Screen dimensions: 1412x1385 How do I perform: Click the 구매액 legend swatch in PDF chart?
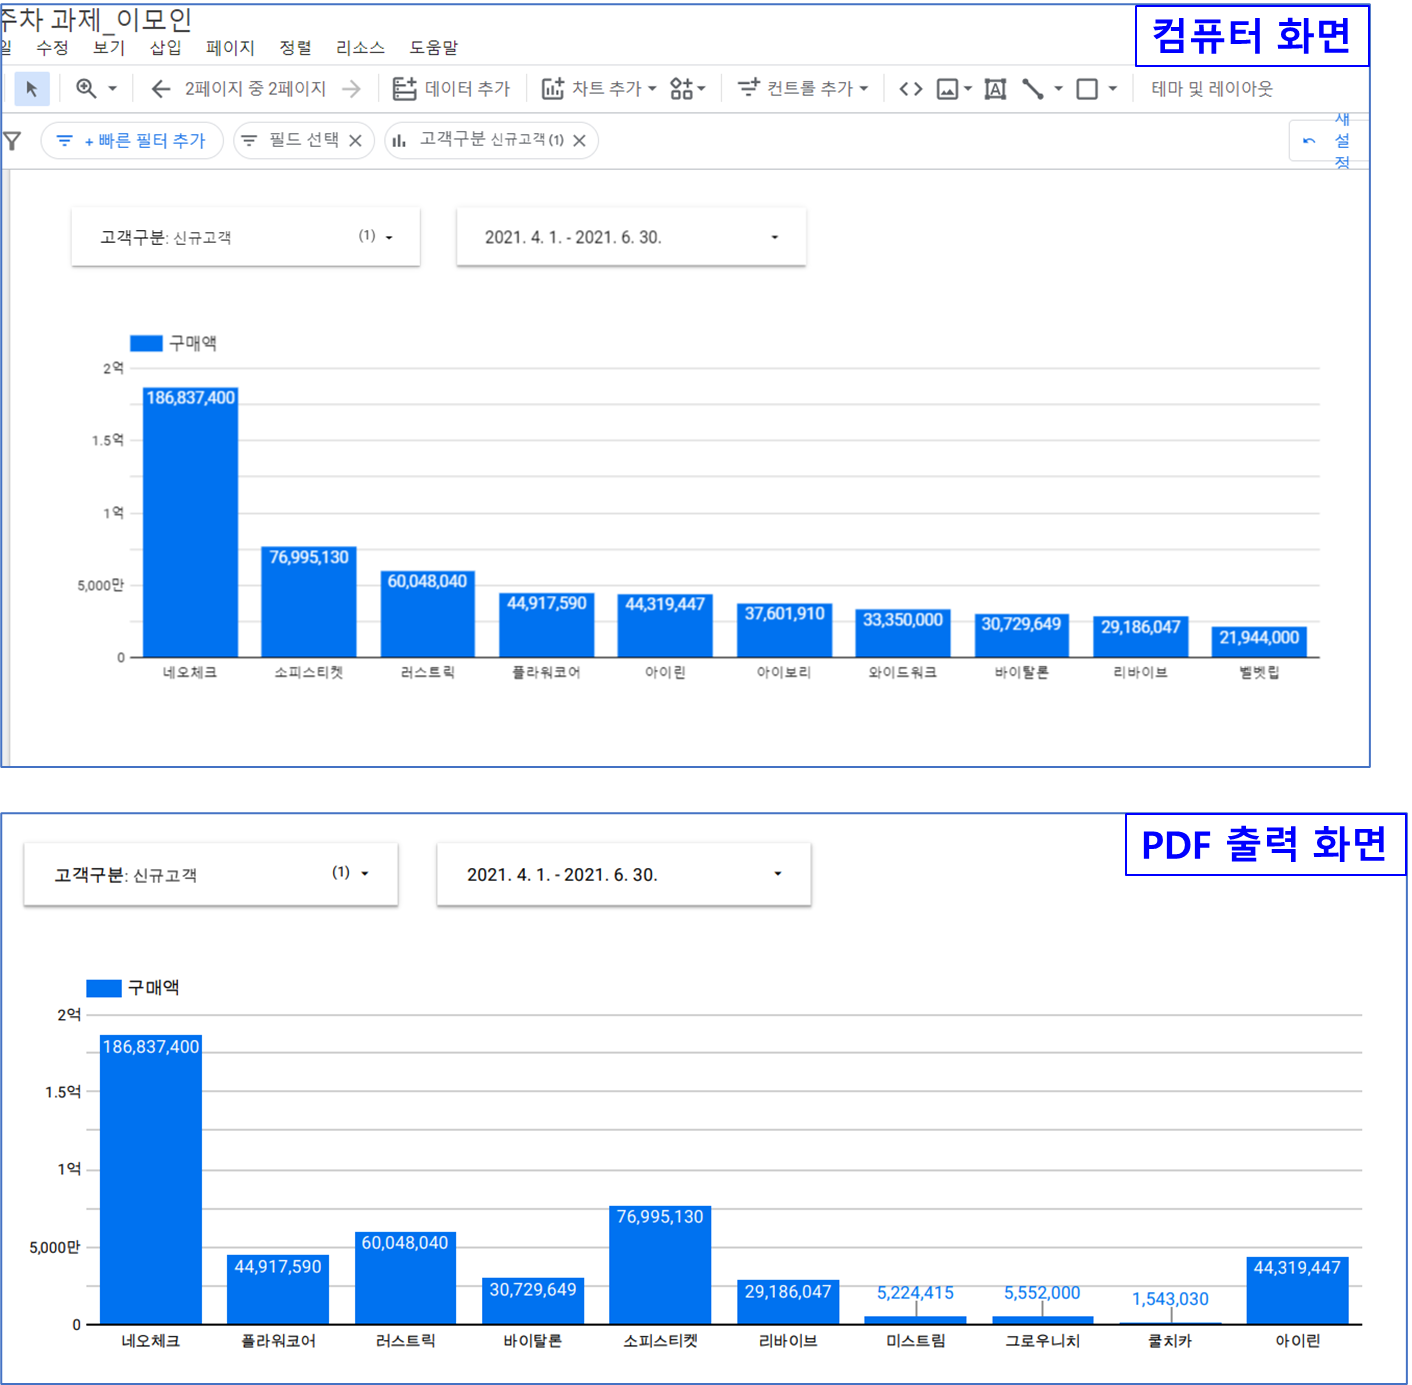coord(104,988)
